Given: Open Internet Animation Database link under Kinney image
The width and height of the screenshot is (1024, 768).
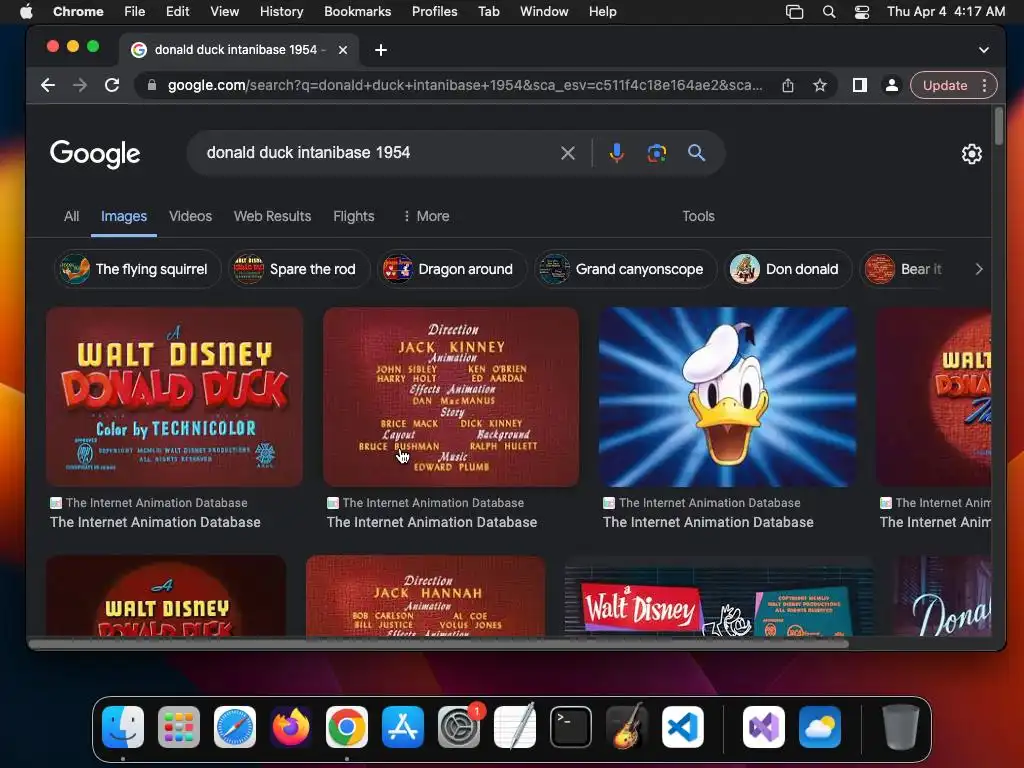Looking at the screenshot, I should point(432,522).
